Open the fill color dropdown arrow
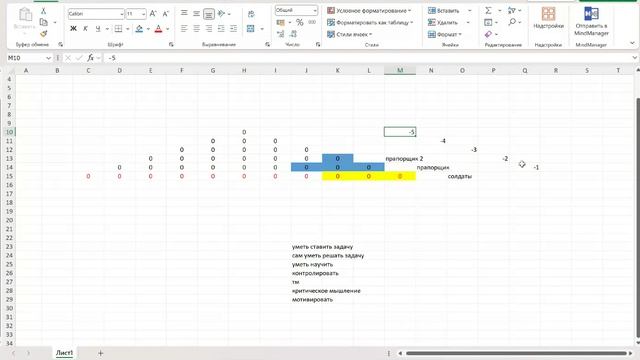Screen dimensions: 640x360 tap(148, 29)
